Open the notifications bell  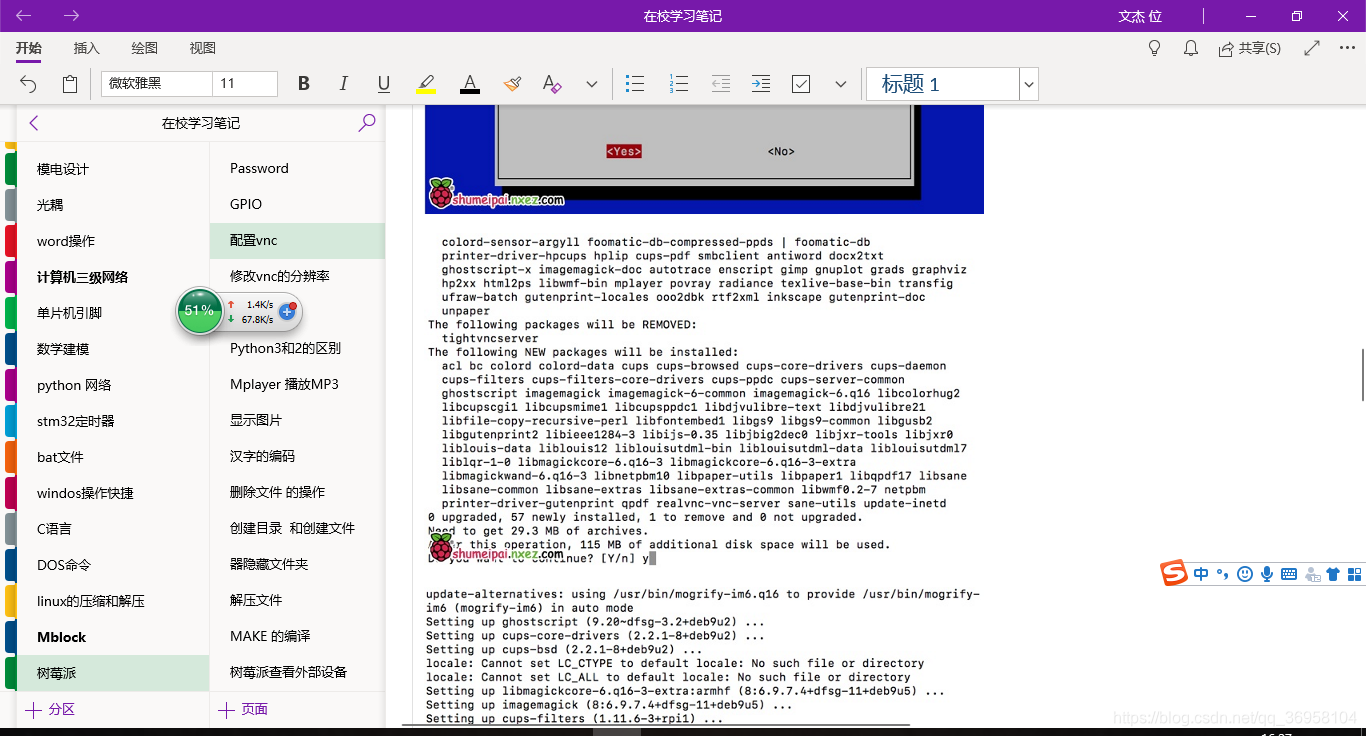[1191, 48]
